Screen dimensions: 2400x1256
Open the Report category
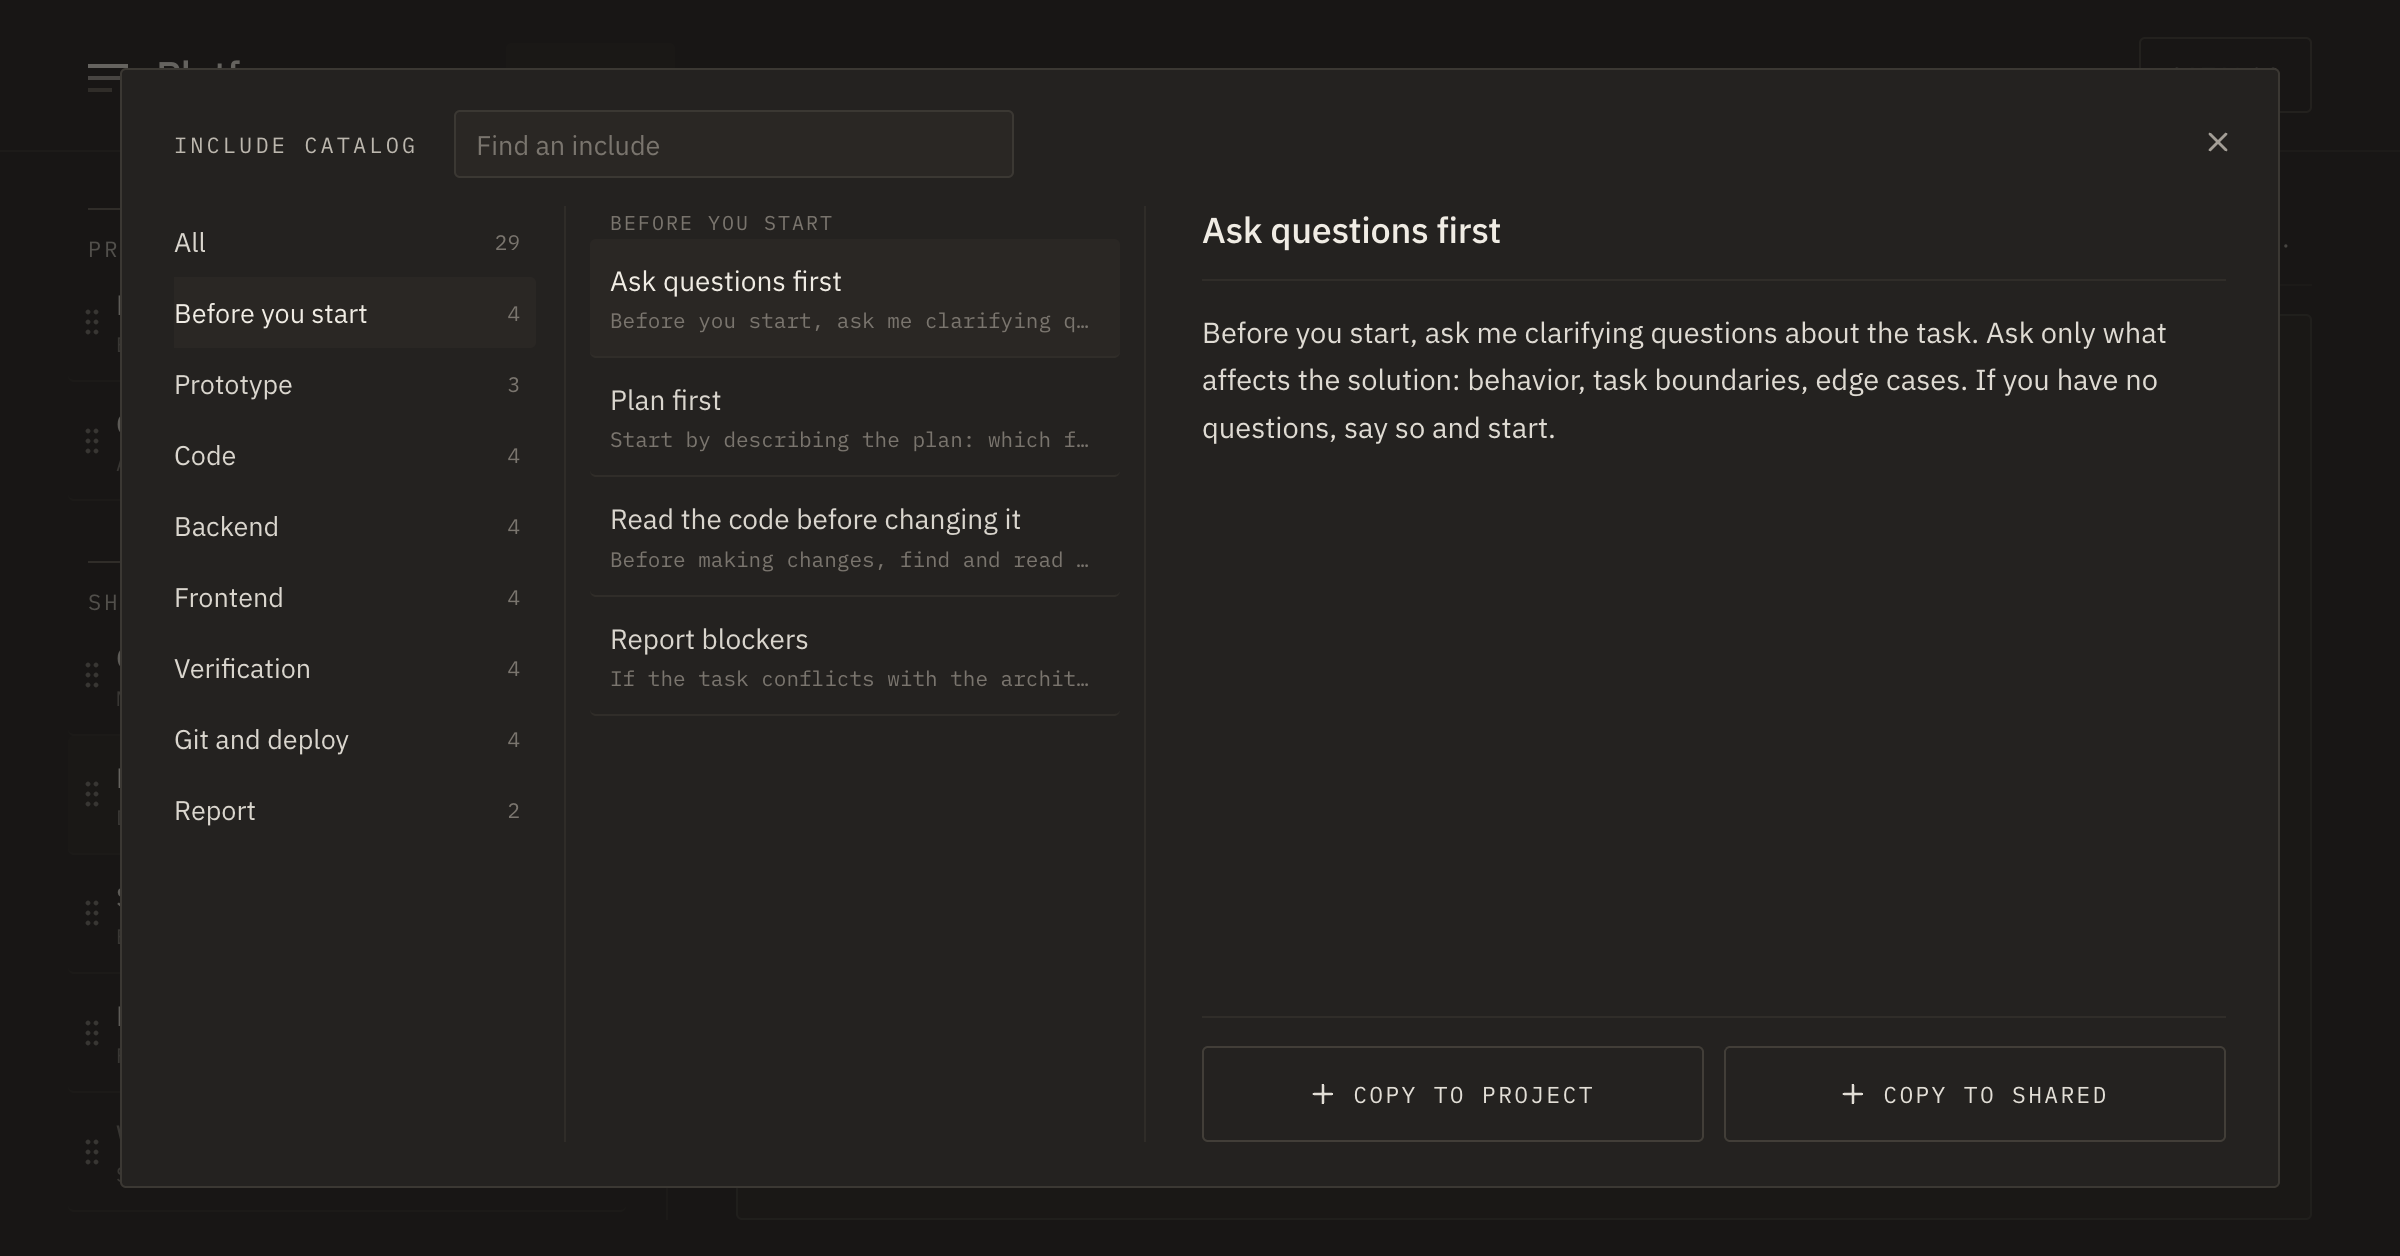[354, 811]
